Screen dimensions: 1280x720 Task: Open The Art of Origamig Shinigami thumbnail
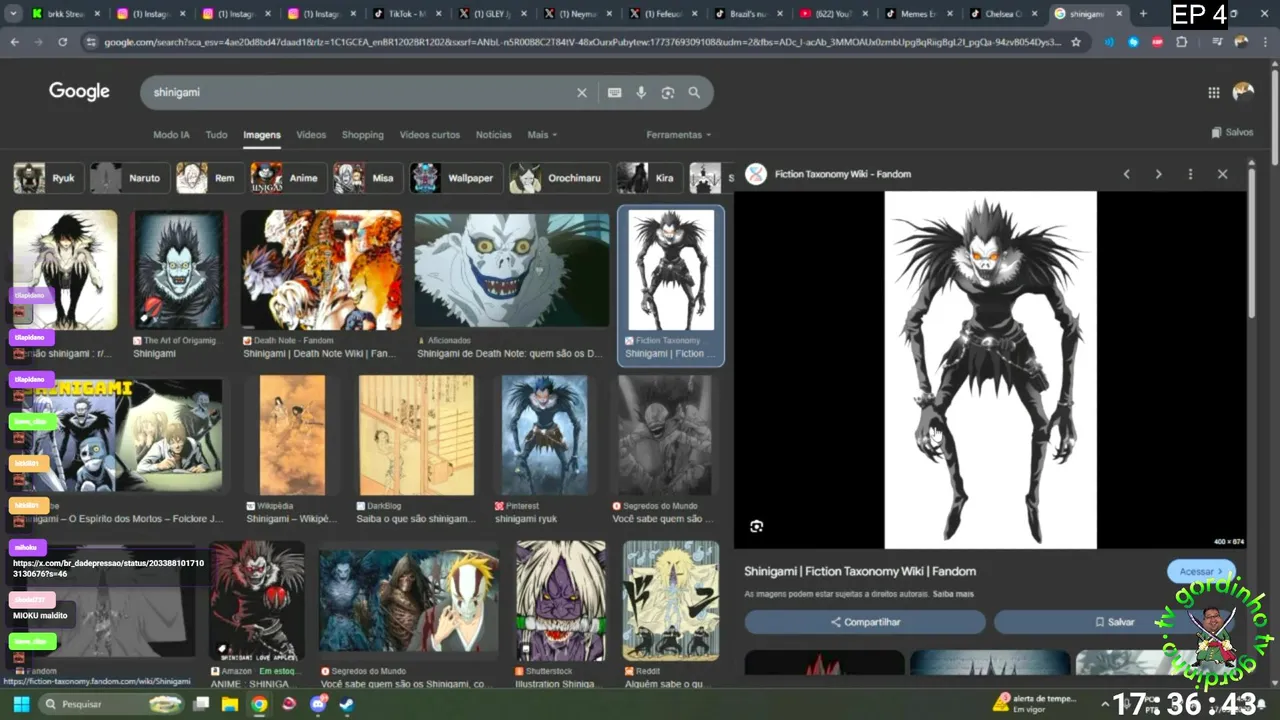pyautogui.click(x=180, y=270)
